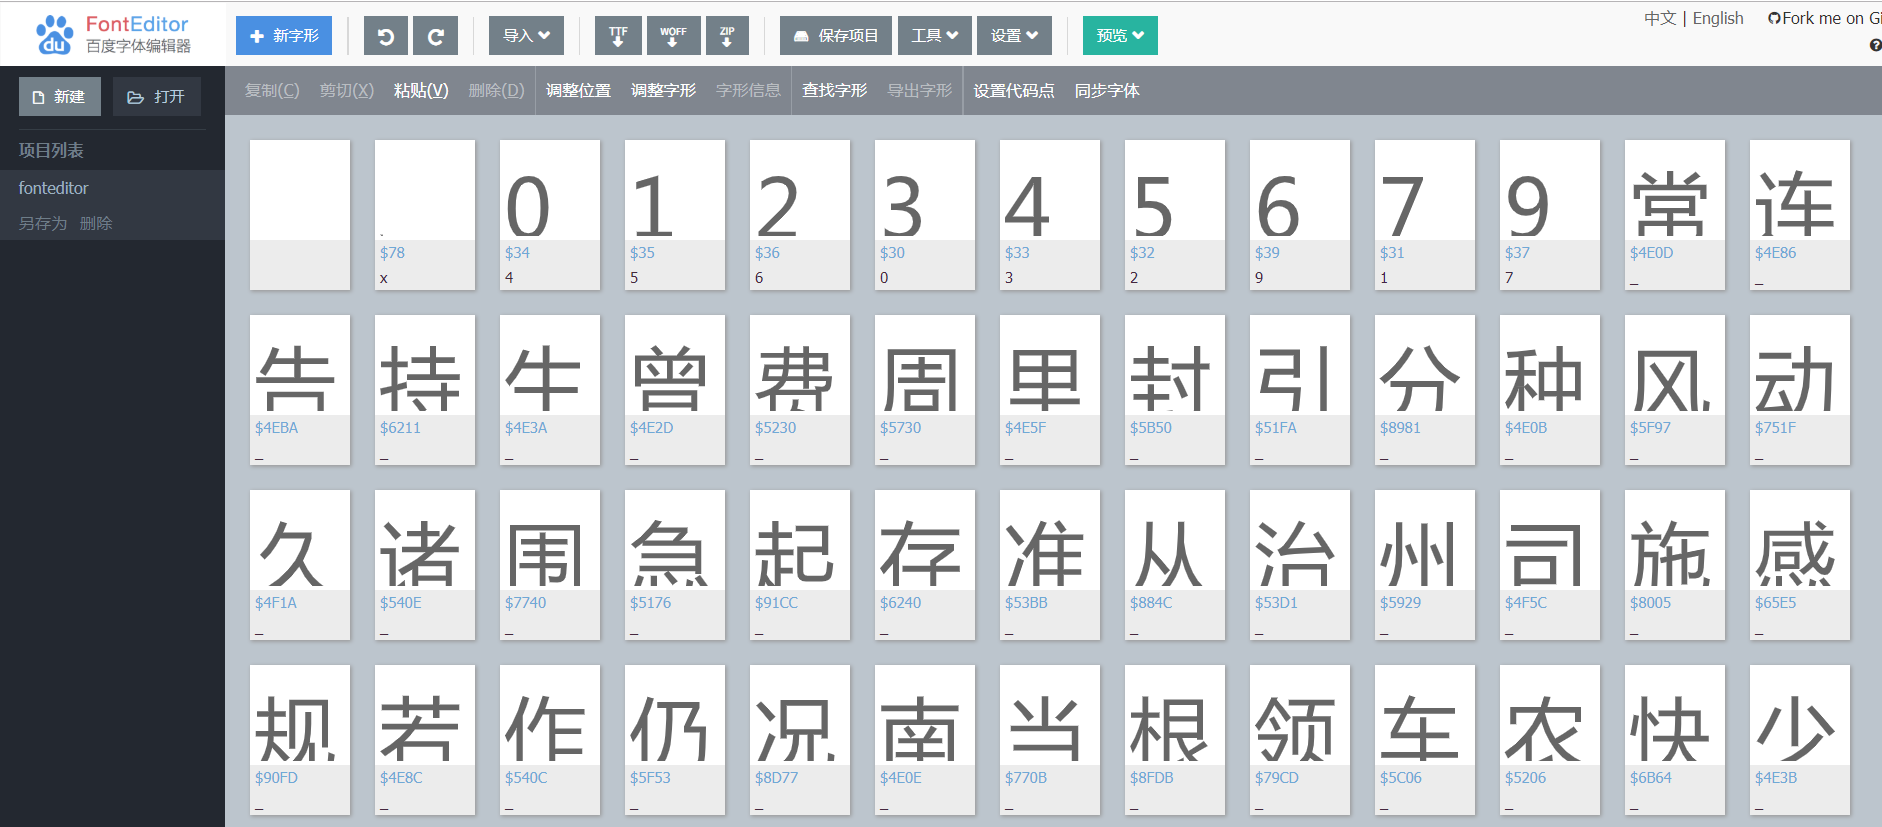Select glyph 常 with code $4E0D
The height and width of the screenshot is (827, 1882).
tap(1675, 215)
